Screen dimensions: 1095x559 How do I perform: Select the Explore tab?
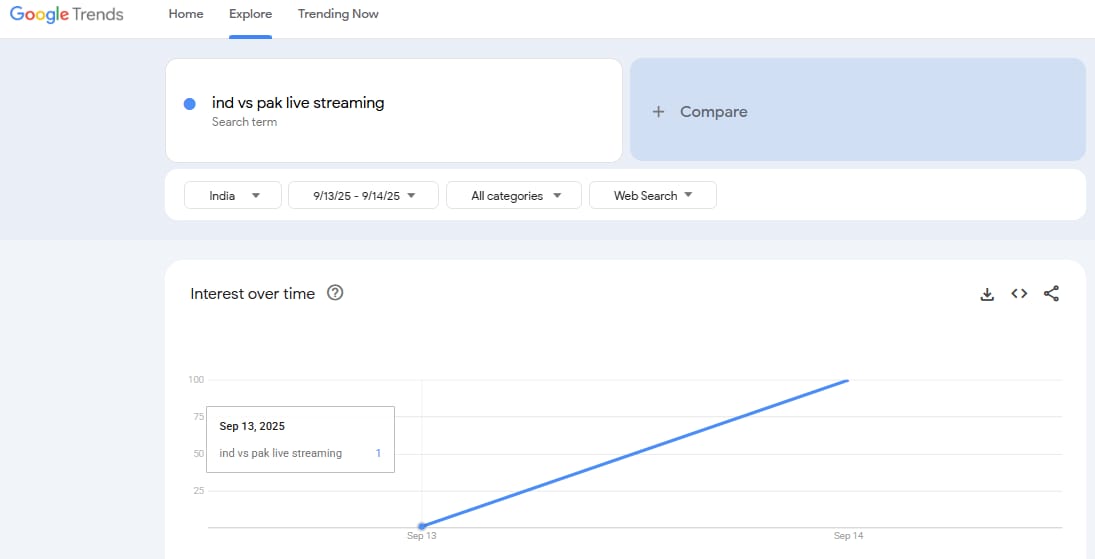[x=251, y=14]
